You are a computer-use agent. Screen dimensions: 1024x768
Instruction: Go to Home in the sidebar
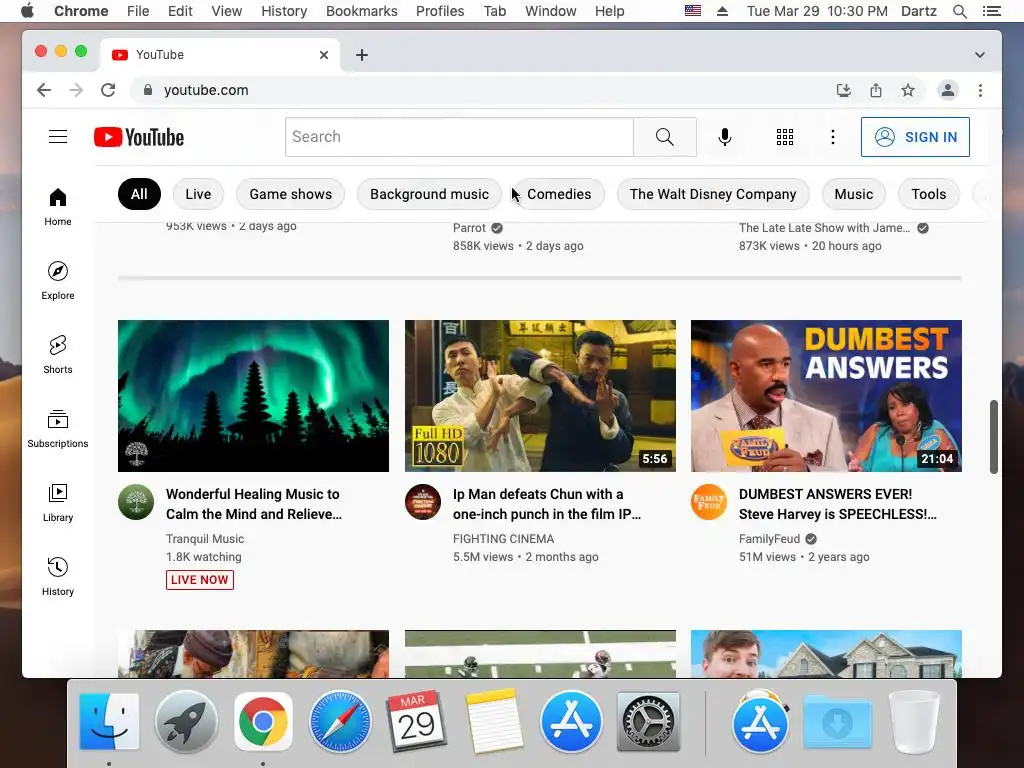point(58,206)
